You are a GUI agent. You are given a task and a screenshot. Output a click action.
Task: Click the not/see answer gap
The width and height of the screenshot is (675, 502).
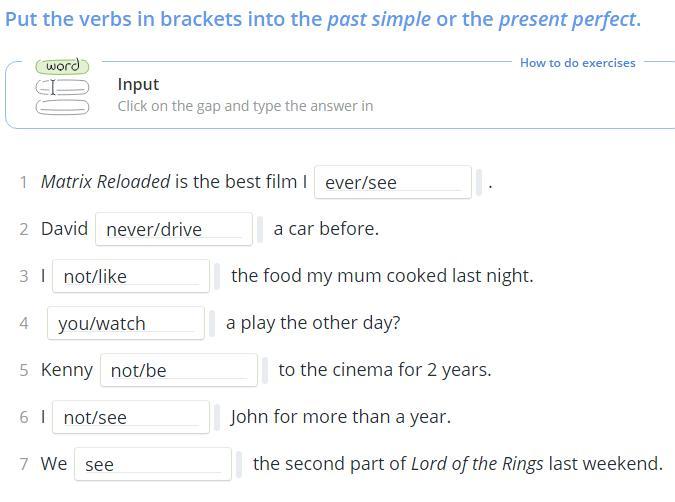[131, 417]
